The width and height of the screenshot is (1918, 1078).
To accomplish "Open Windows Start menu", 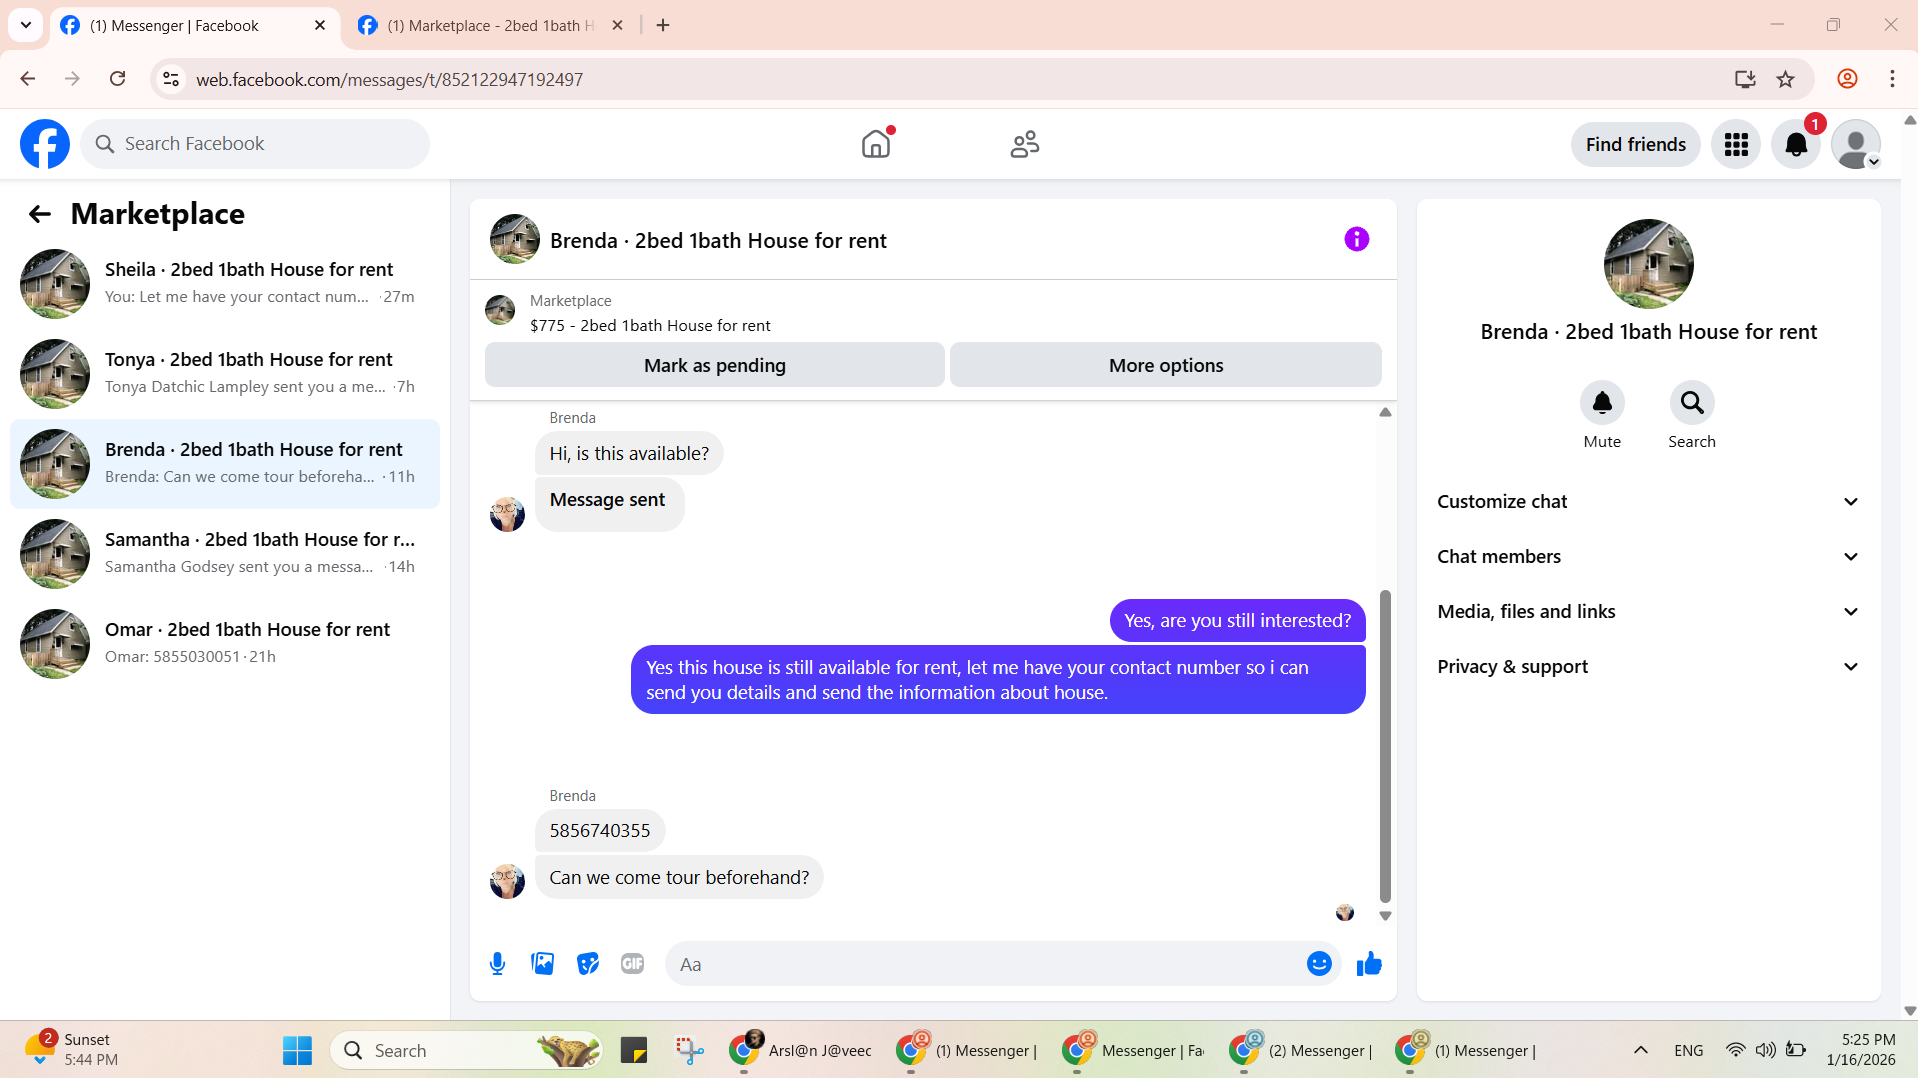I will click(297, 1050).
